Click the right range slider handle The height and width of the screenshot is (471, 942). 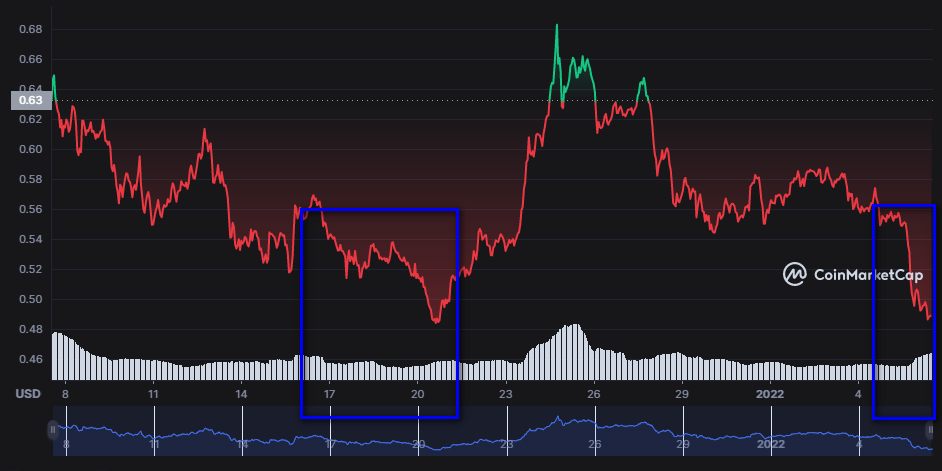click(931, 430)
